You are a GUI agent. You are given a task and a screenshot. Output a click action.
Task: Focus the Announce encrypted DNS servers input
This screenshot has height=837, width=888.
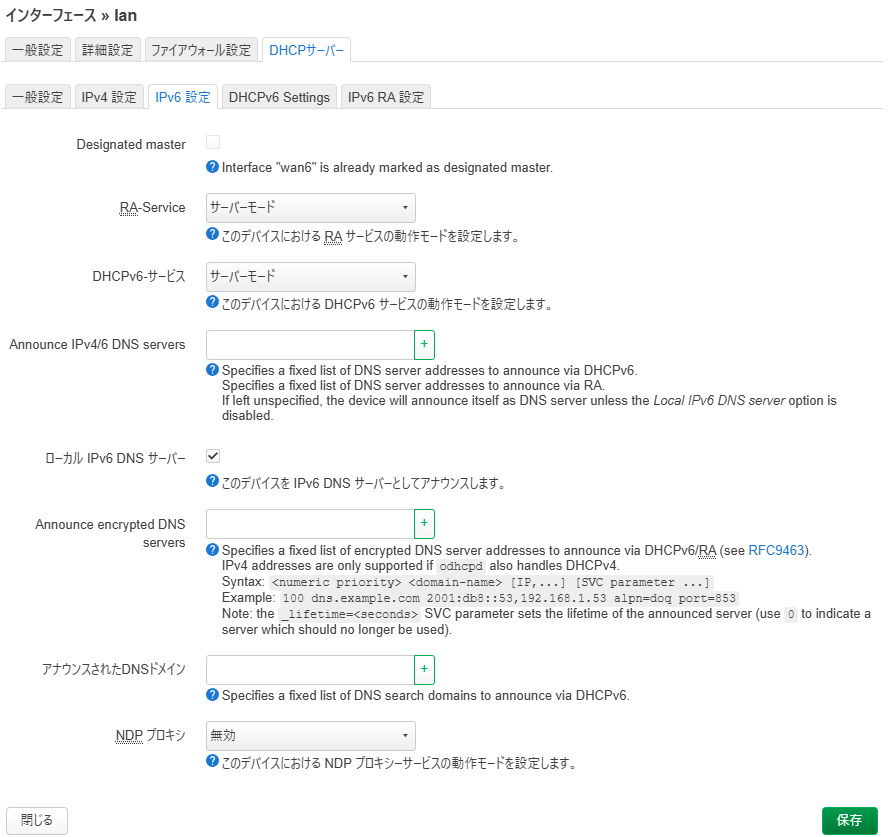coord(310,524)
